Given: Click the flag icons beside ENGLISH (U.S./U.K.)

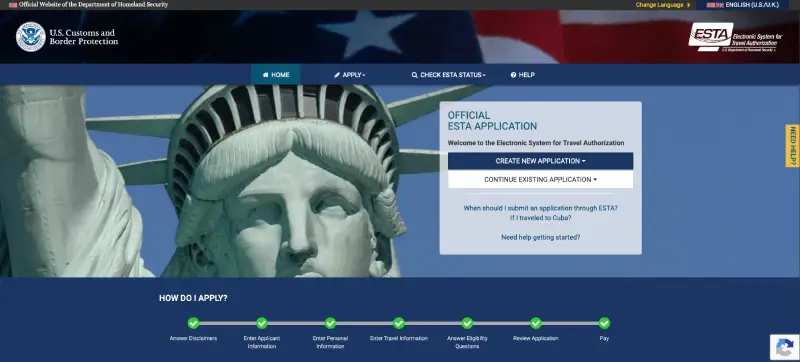Looking at the screenshot, I should coord(715,5).
